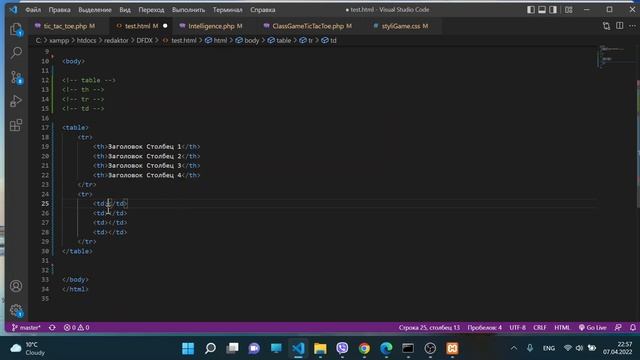Image resolution: width=640 pixels, height=360 pixels.
Task: Start the Go Live server
Action: pos(593,328)
